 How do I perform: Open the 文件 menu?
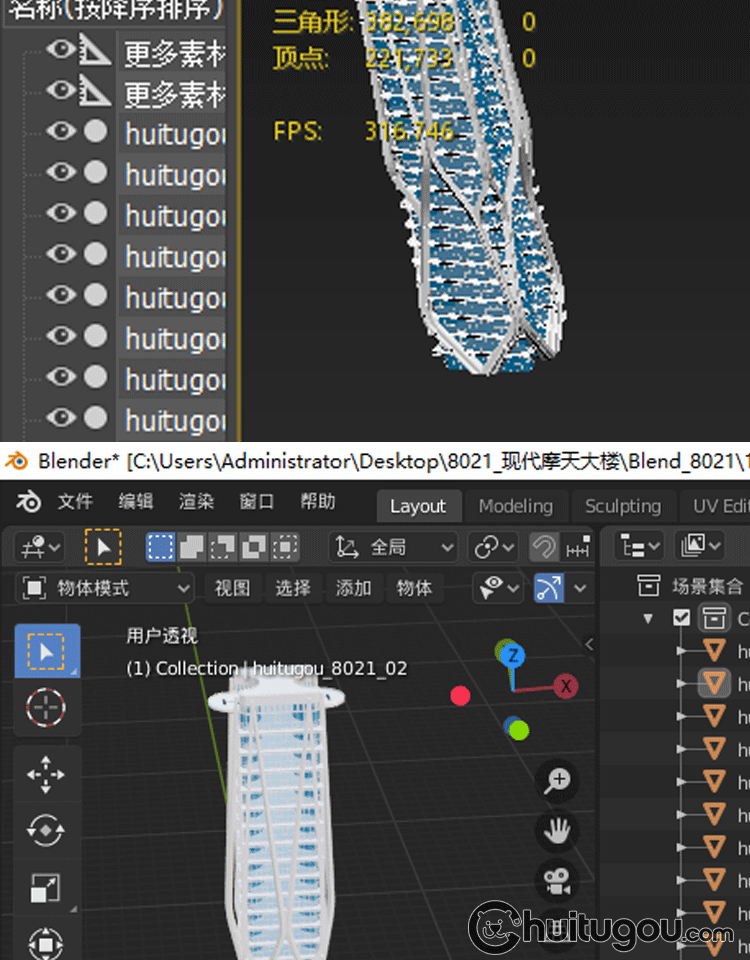(x=75, y=502)
